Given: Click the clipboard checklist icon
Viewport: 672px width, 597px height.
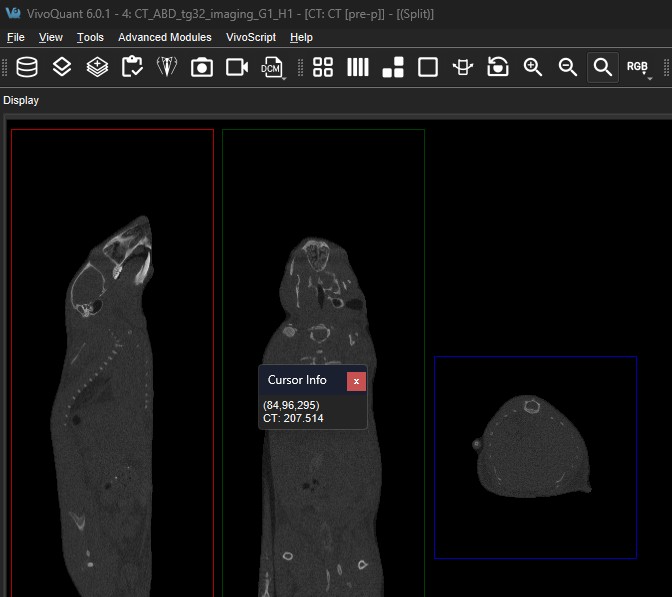Looking at the screenshot, I should coord(132,67).
